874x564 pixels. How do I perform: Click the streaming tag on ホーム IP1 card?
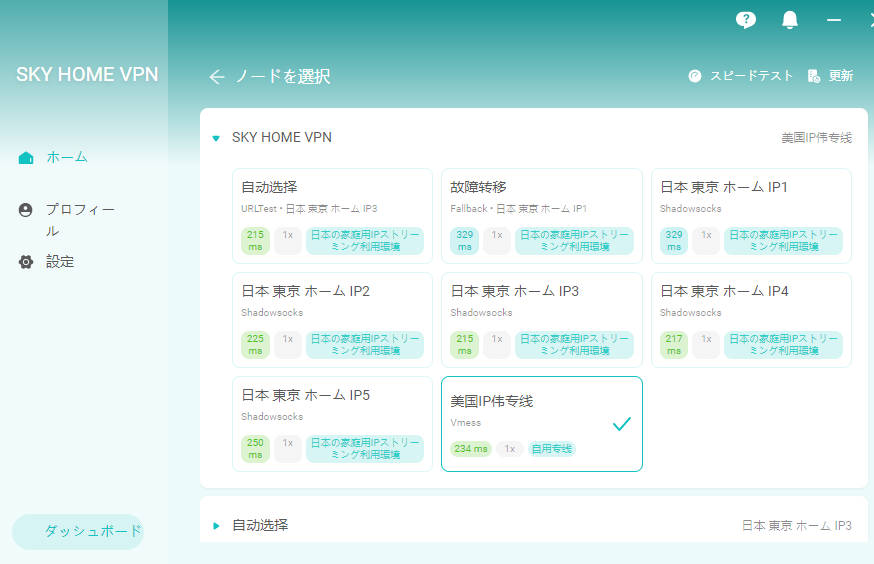tap(783, 241)
